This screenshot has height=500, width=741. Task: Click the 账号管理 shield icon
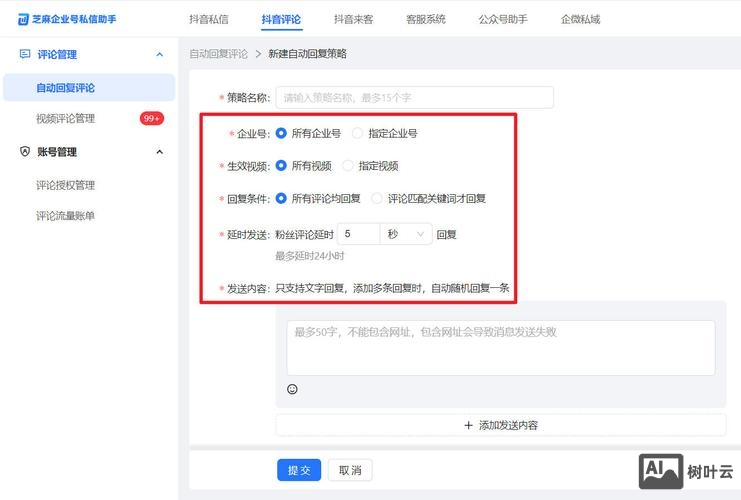[25, 151]
